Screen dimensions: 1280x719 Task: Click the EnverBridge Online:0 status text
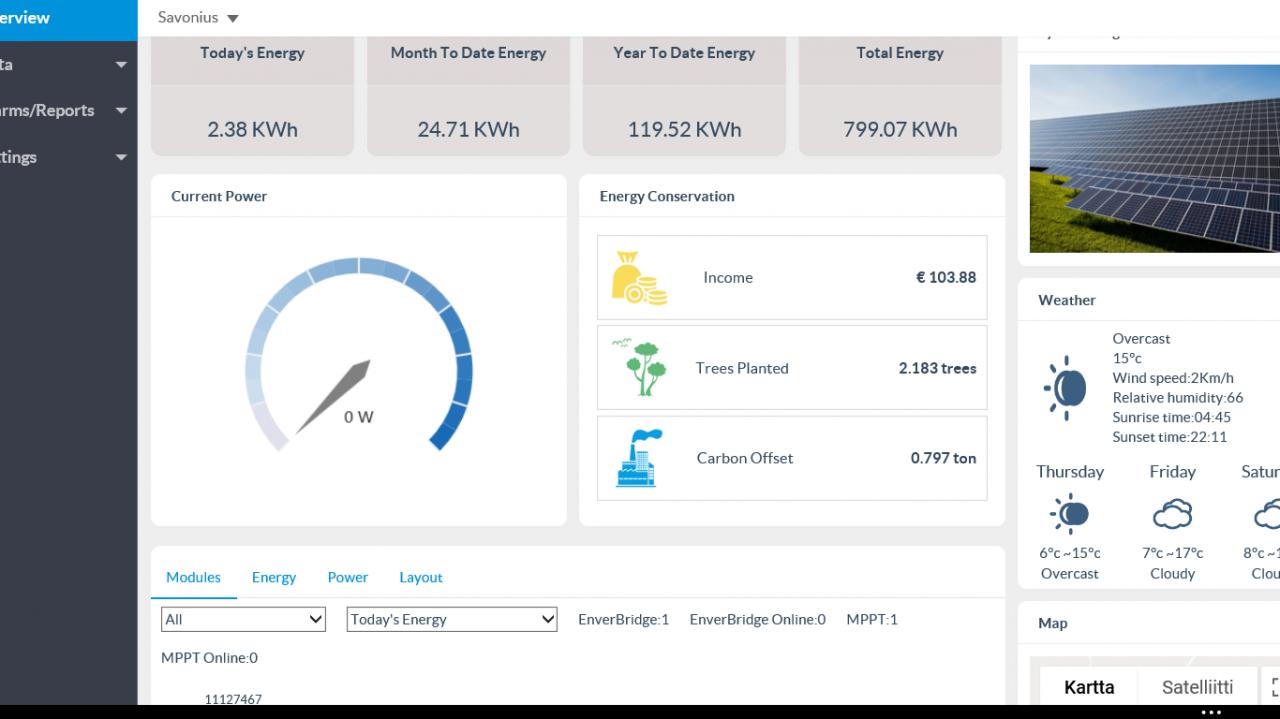pos(758,619)
